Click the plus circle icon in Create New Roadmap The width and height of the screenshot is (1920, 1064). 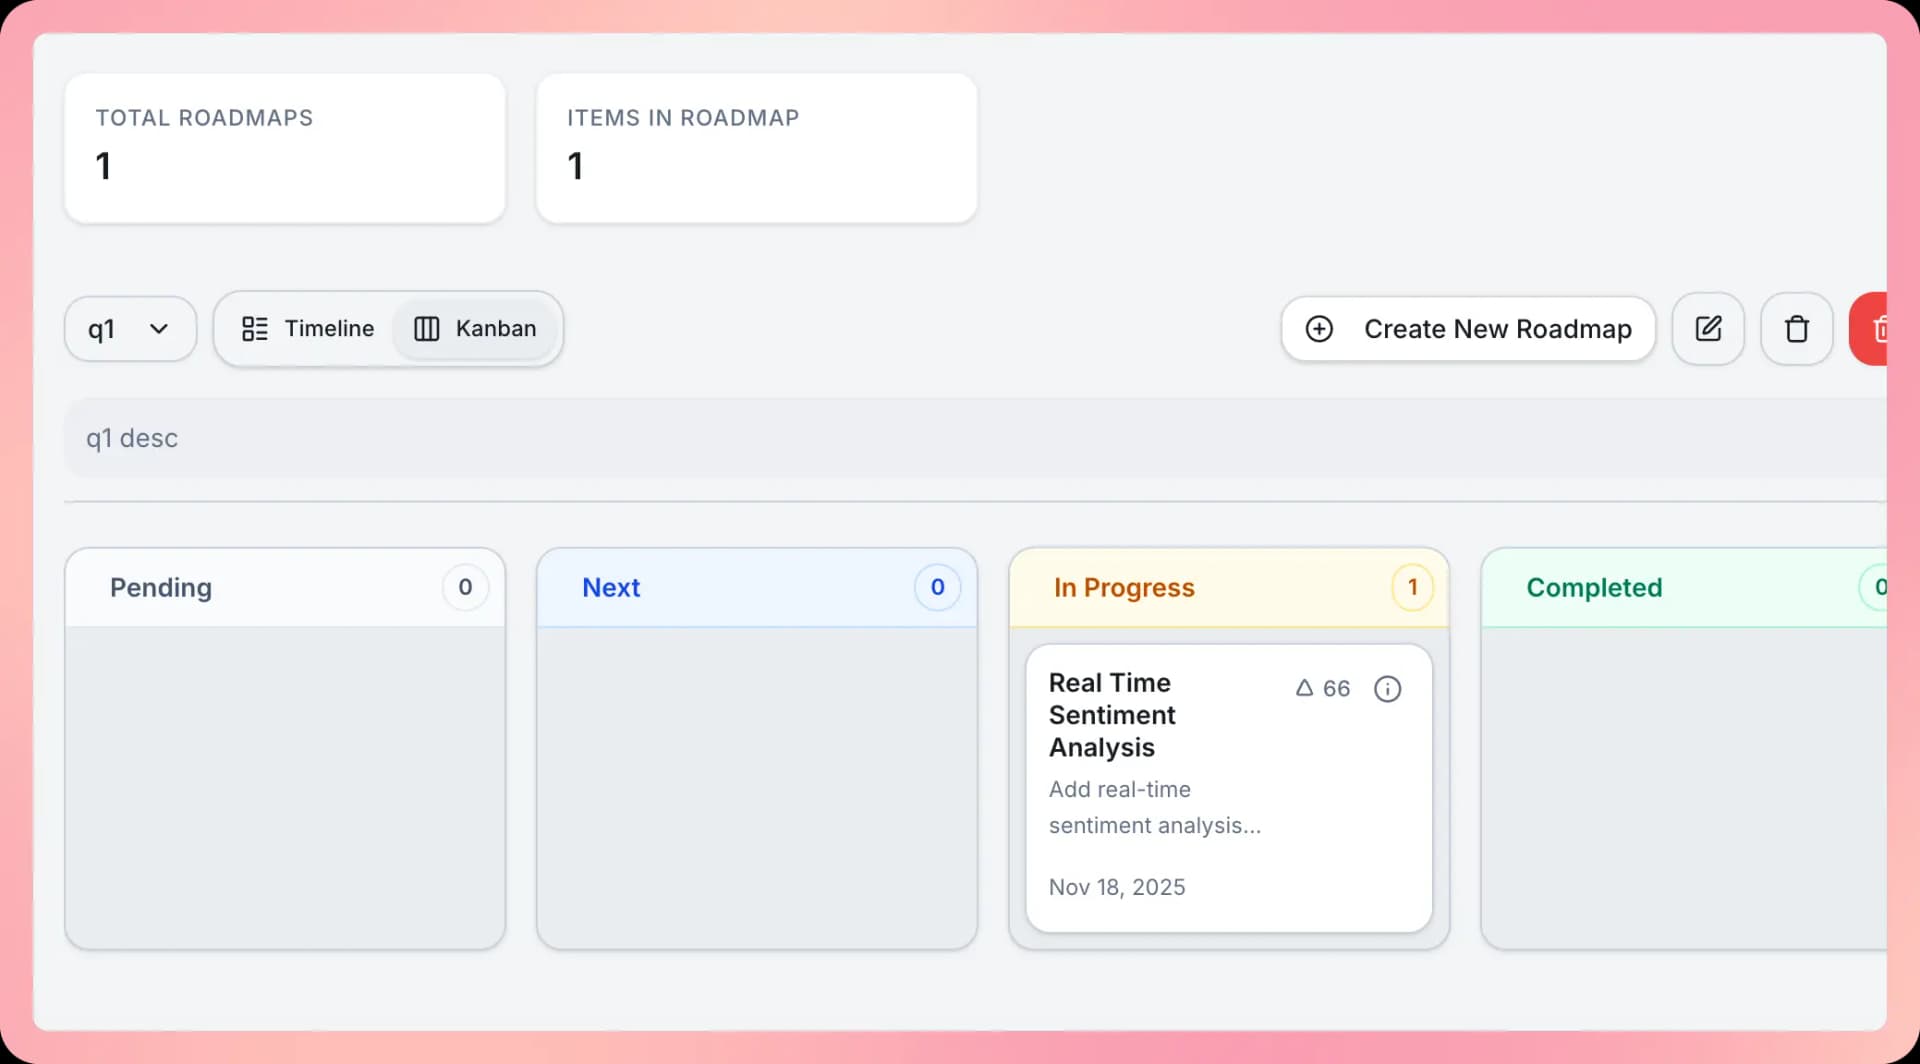click(x=1319, y=329)
